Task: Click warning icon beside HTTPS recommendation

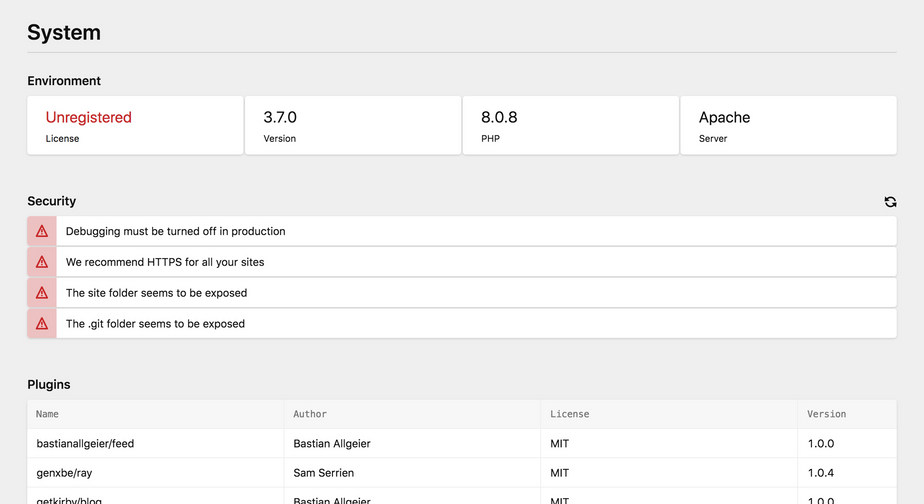Action: (x=42, y=262)
